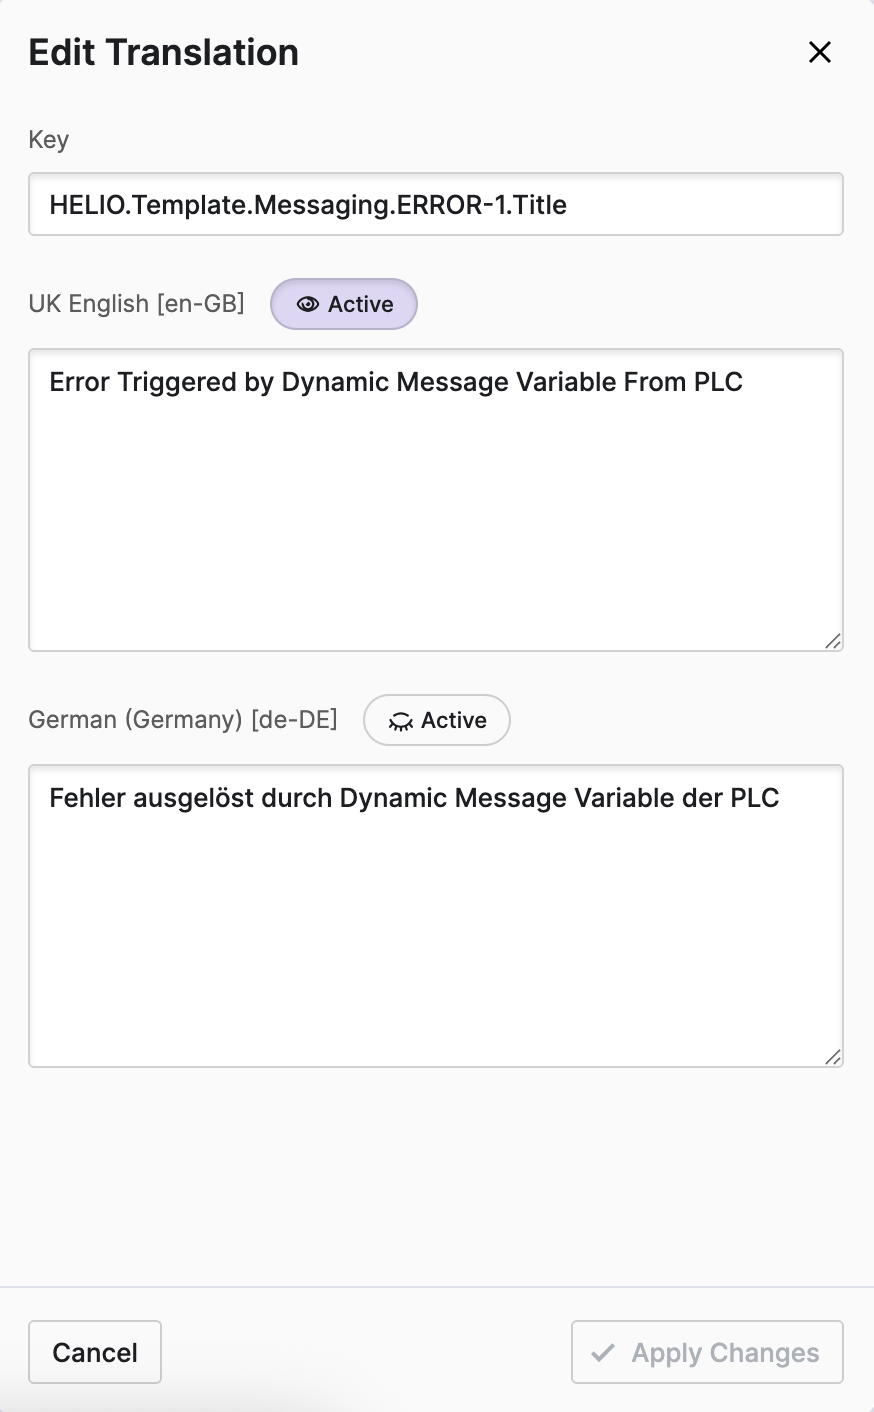
Task: Click the open-eye icon beside UK English
Action: 308,304
